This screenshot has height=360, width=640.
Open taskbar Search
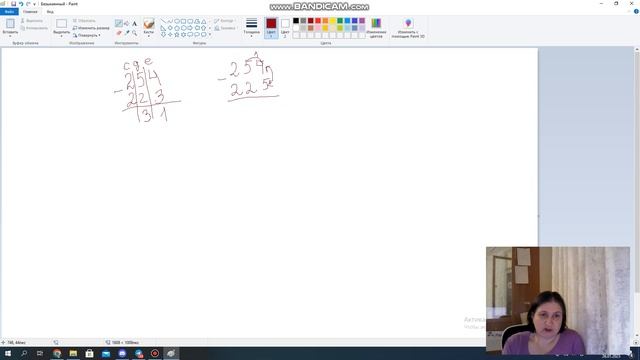click(24, 353)
